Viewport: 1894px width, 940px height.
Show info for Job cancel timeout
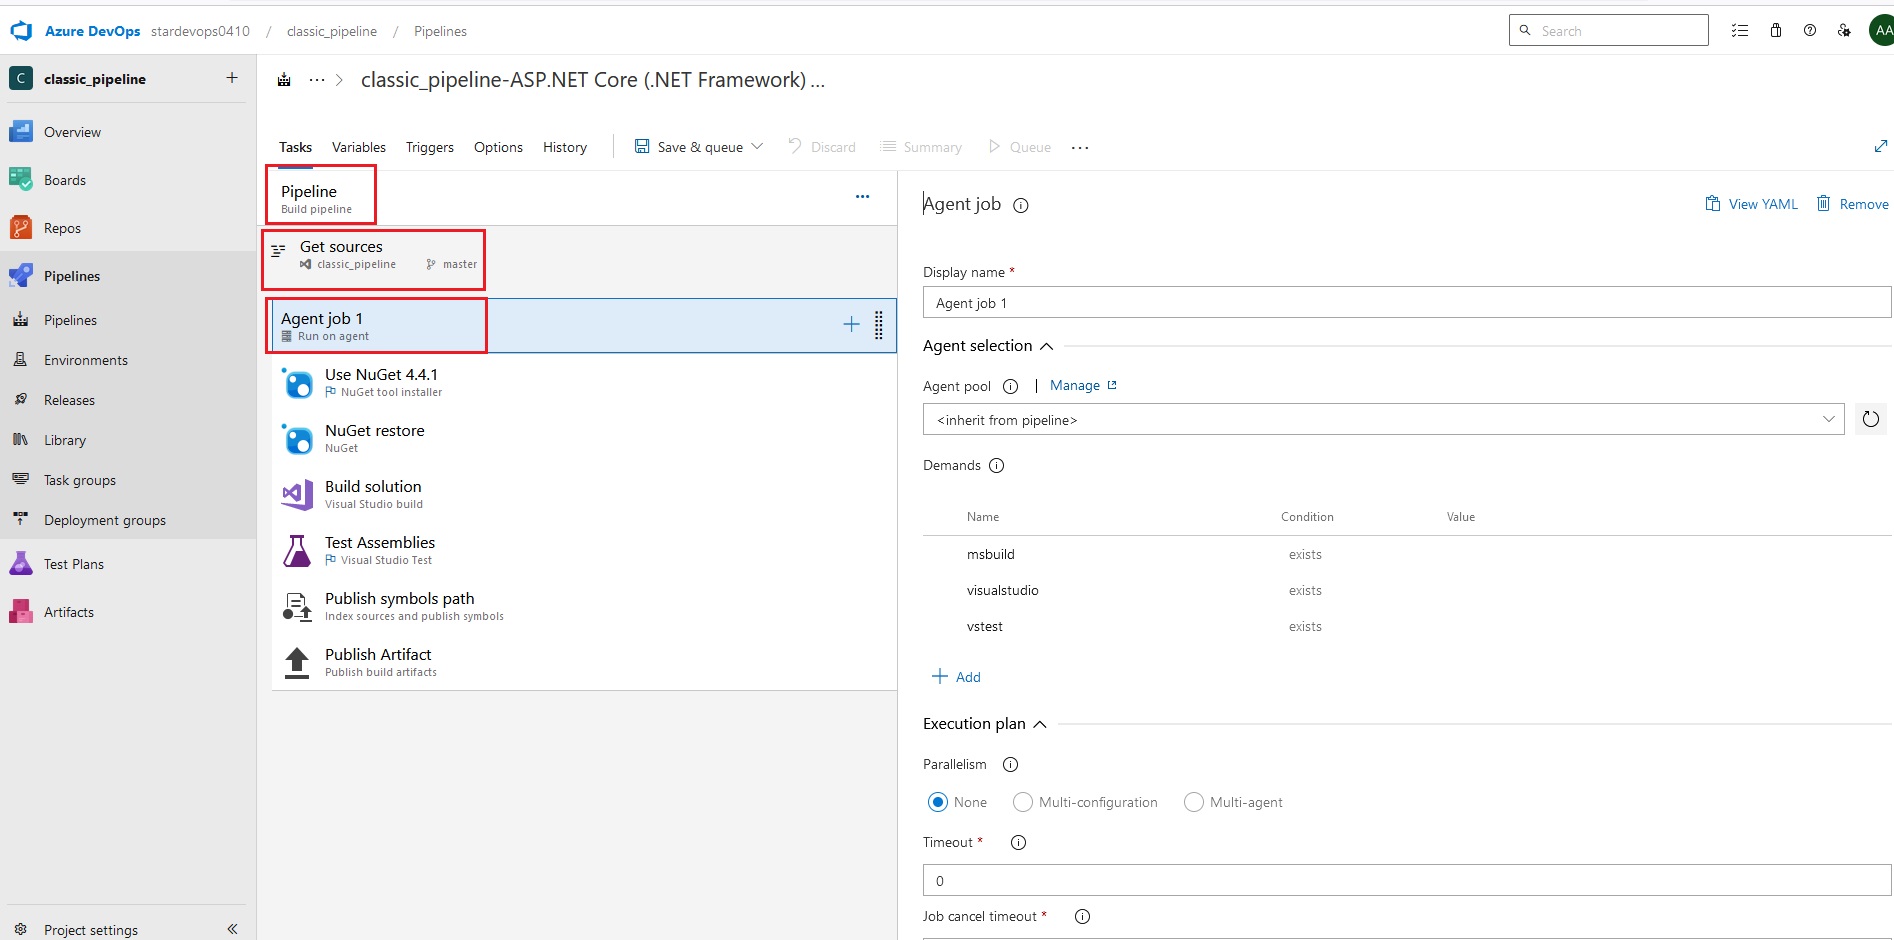[1082, 916]
